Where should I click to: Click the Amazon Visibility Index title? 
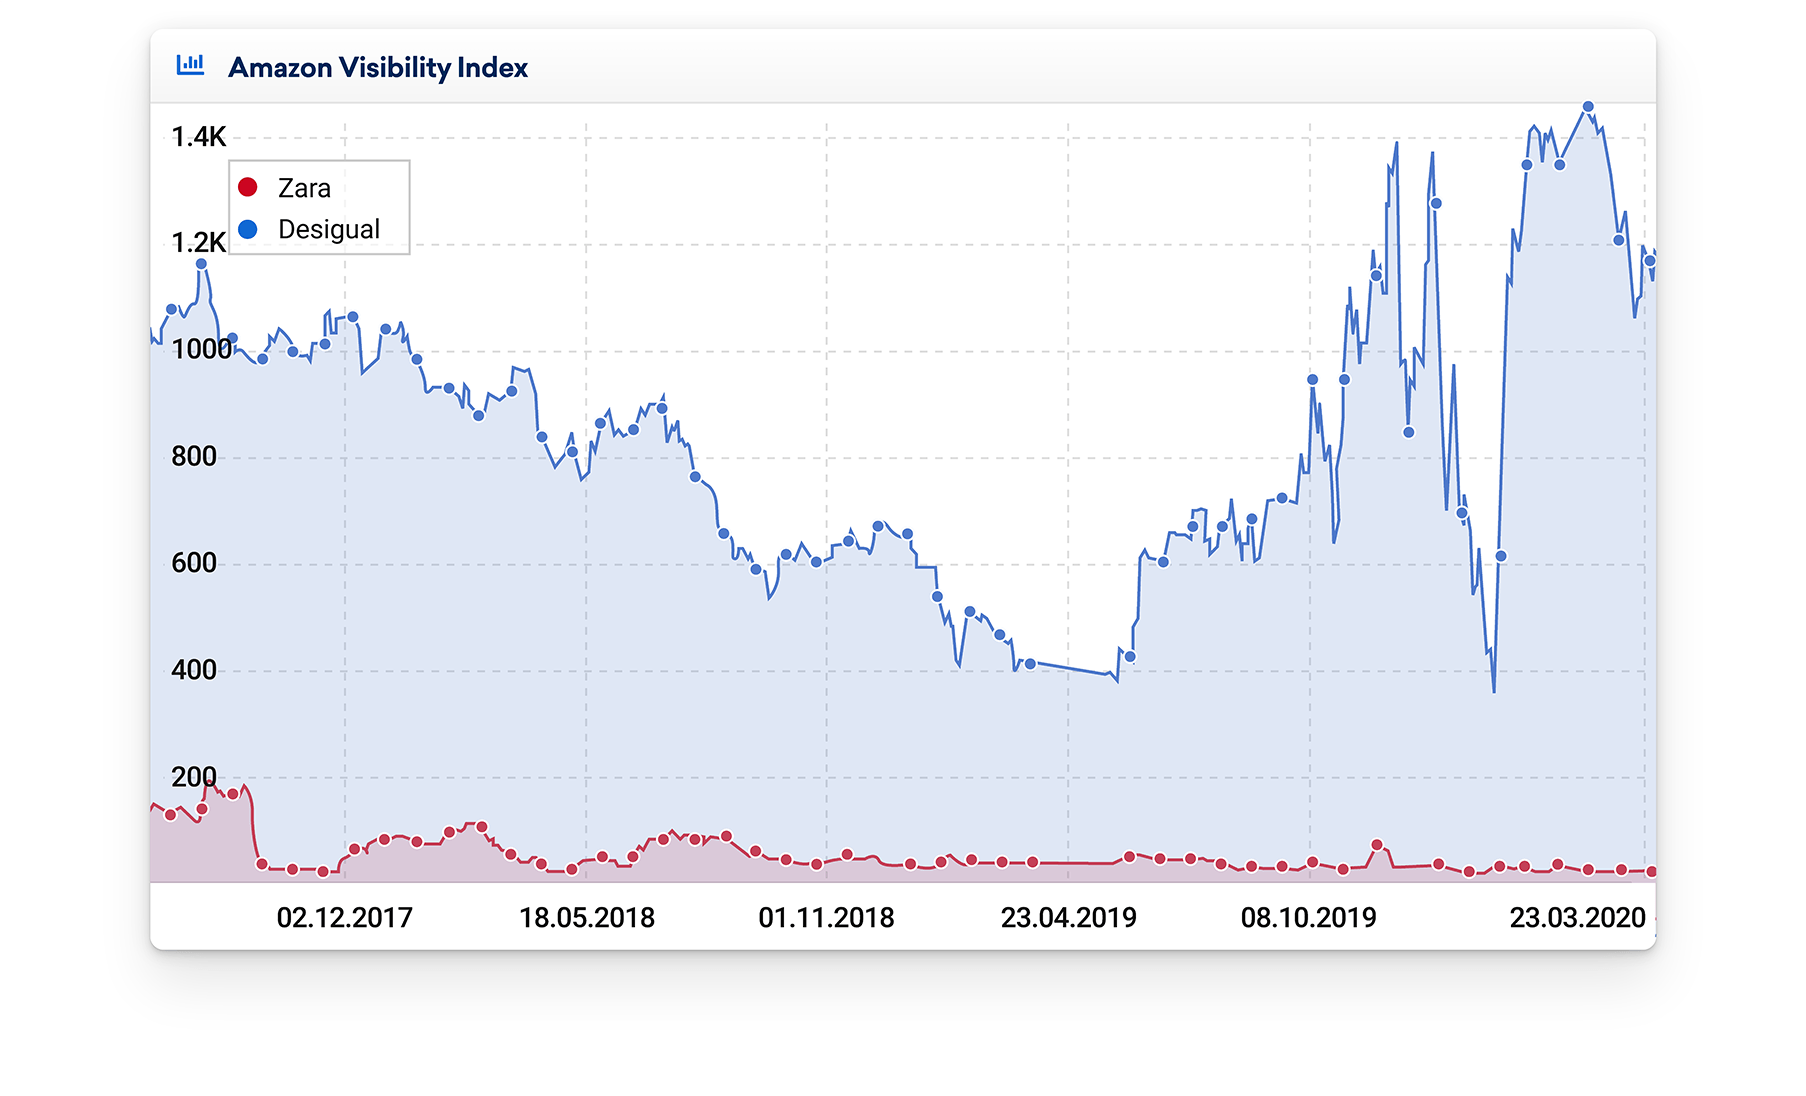pyautogui.click(x=377, y=67)
